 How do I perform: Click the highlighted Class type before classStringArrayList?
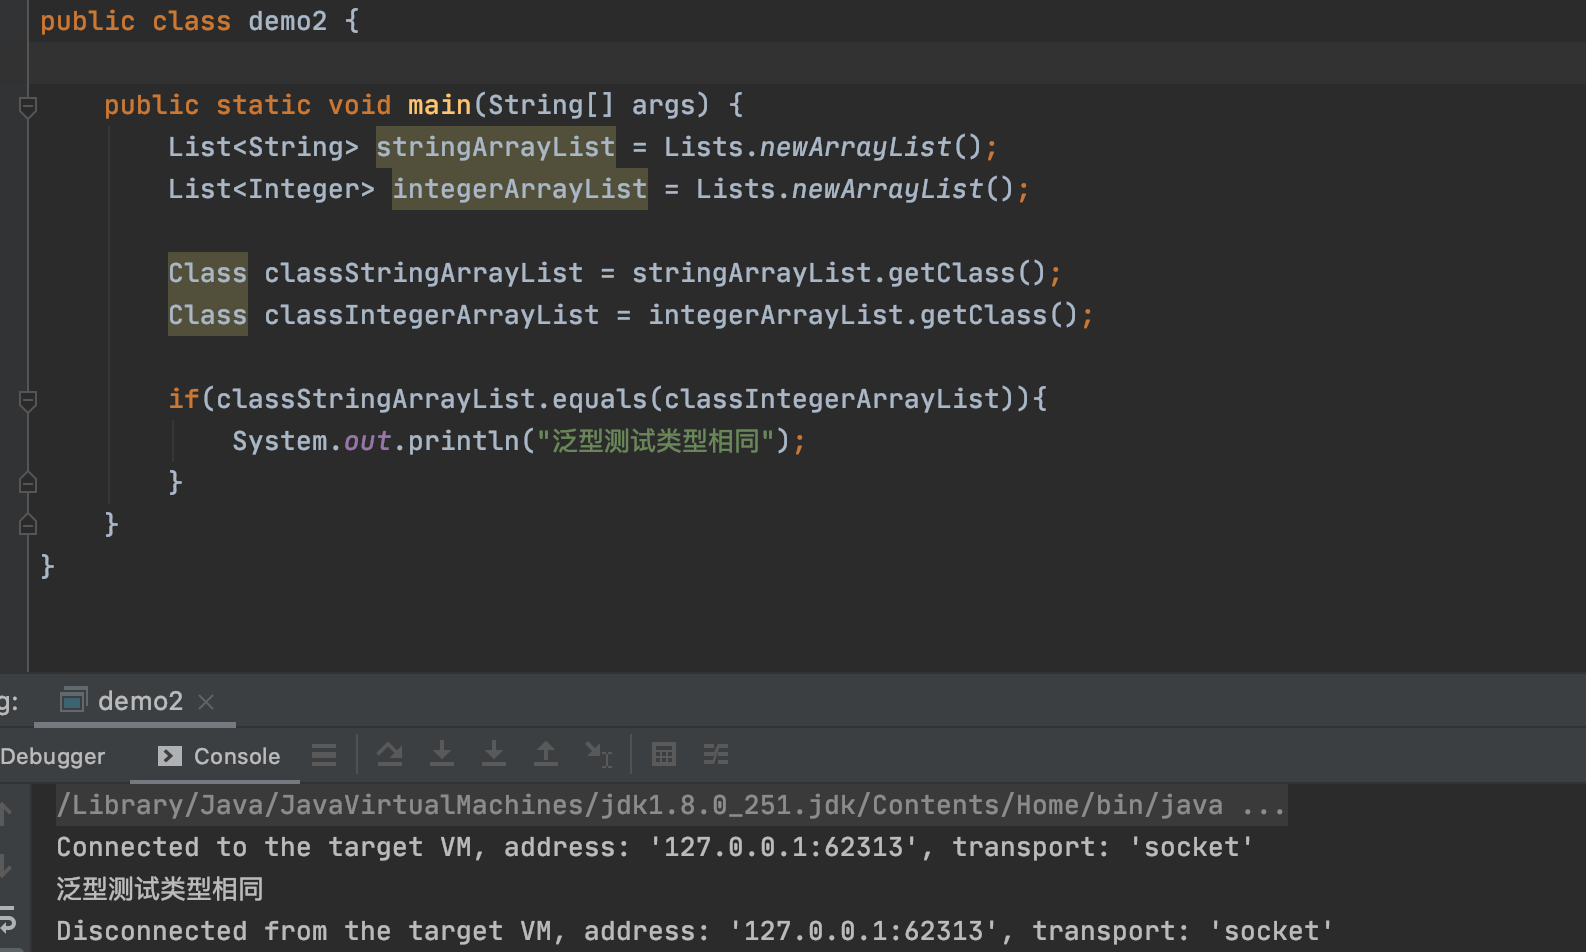pyautogui.click(x=208, y=273)
